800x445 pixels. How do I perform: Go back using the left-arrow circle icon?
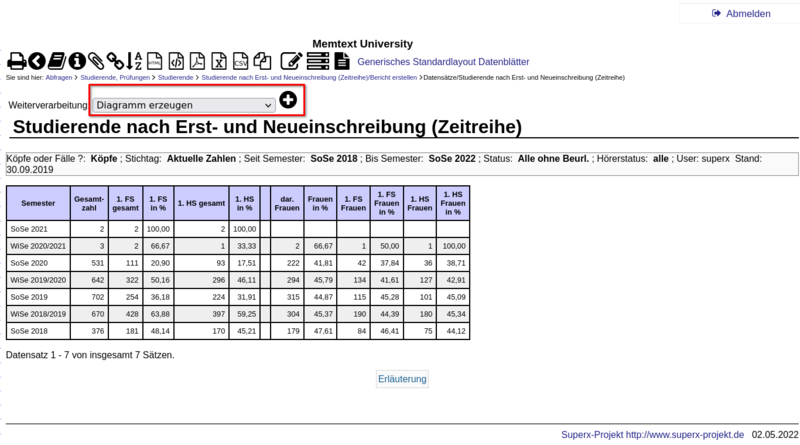[37, 61]
